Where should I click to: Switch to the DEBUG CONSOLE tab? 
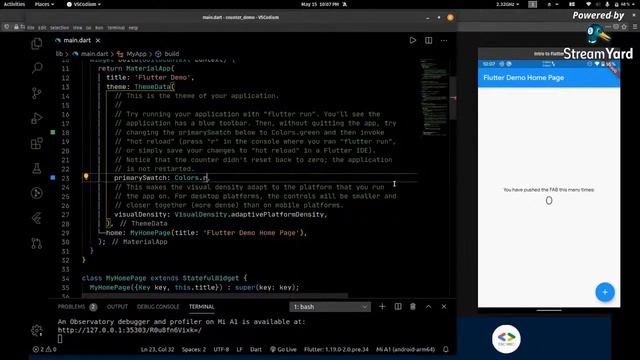coord(158,307)
